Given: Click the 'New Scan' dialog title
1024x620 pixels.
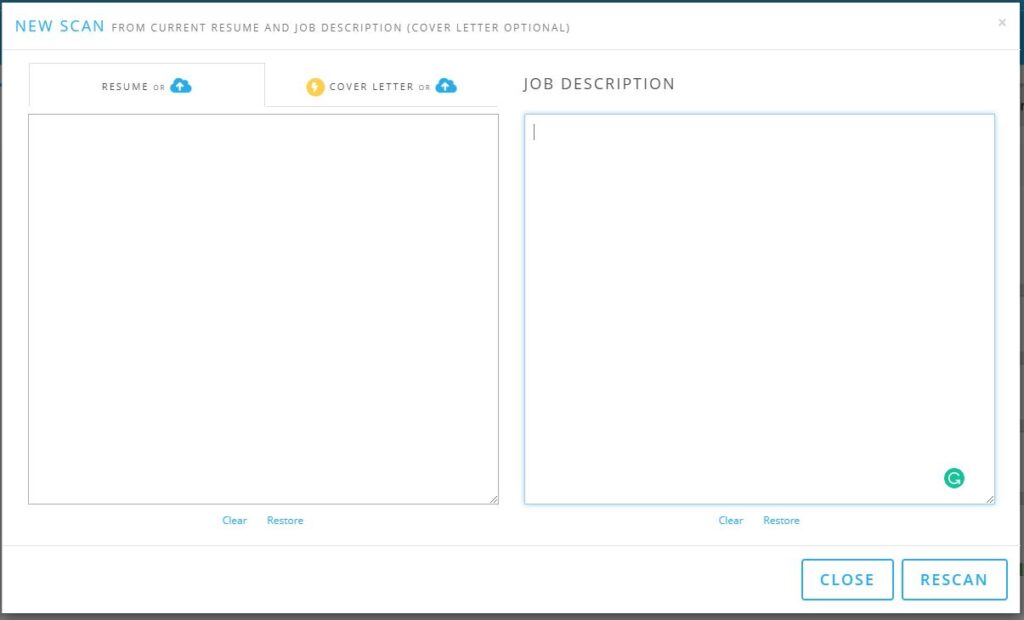Looking at the screenshot, I should coord(59,27).
